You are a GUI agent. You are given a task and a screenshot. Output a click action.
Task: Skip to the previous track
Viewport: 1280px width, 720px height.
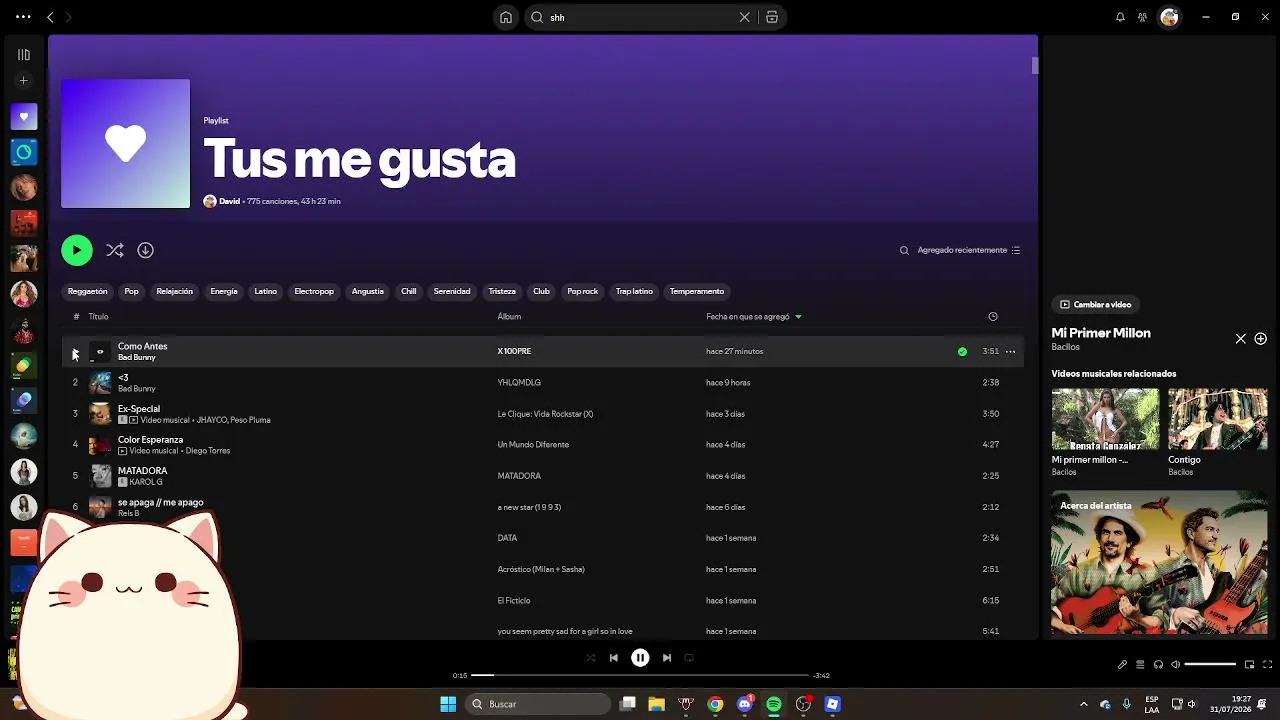coord(613,658)
